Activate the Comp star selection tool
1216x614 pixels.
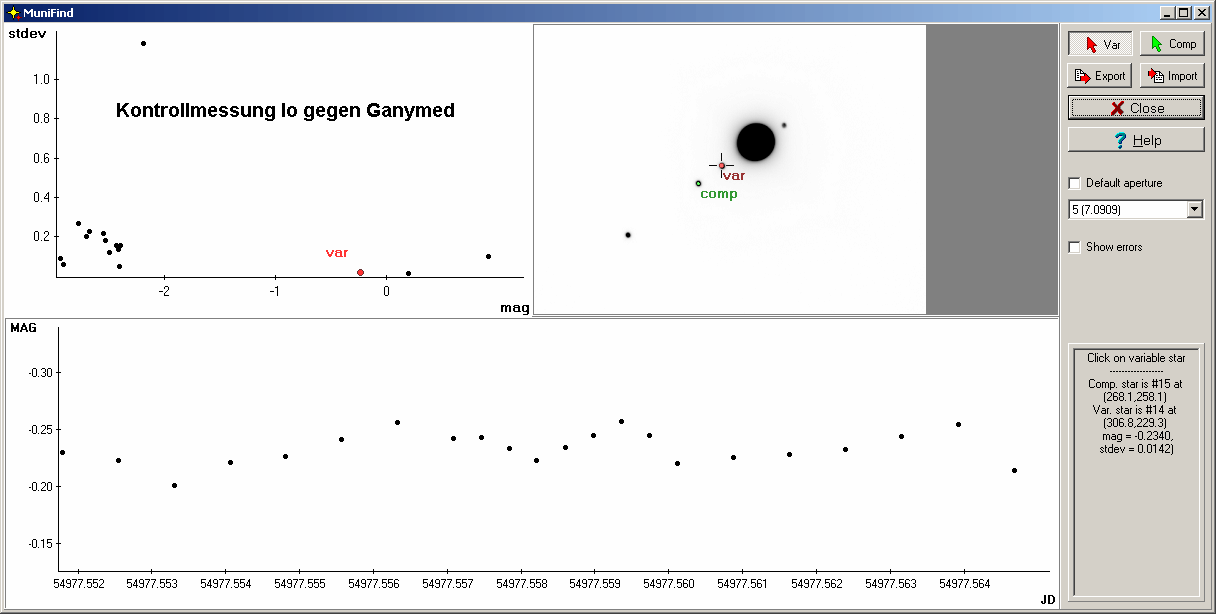(x=1172, y=44)
